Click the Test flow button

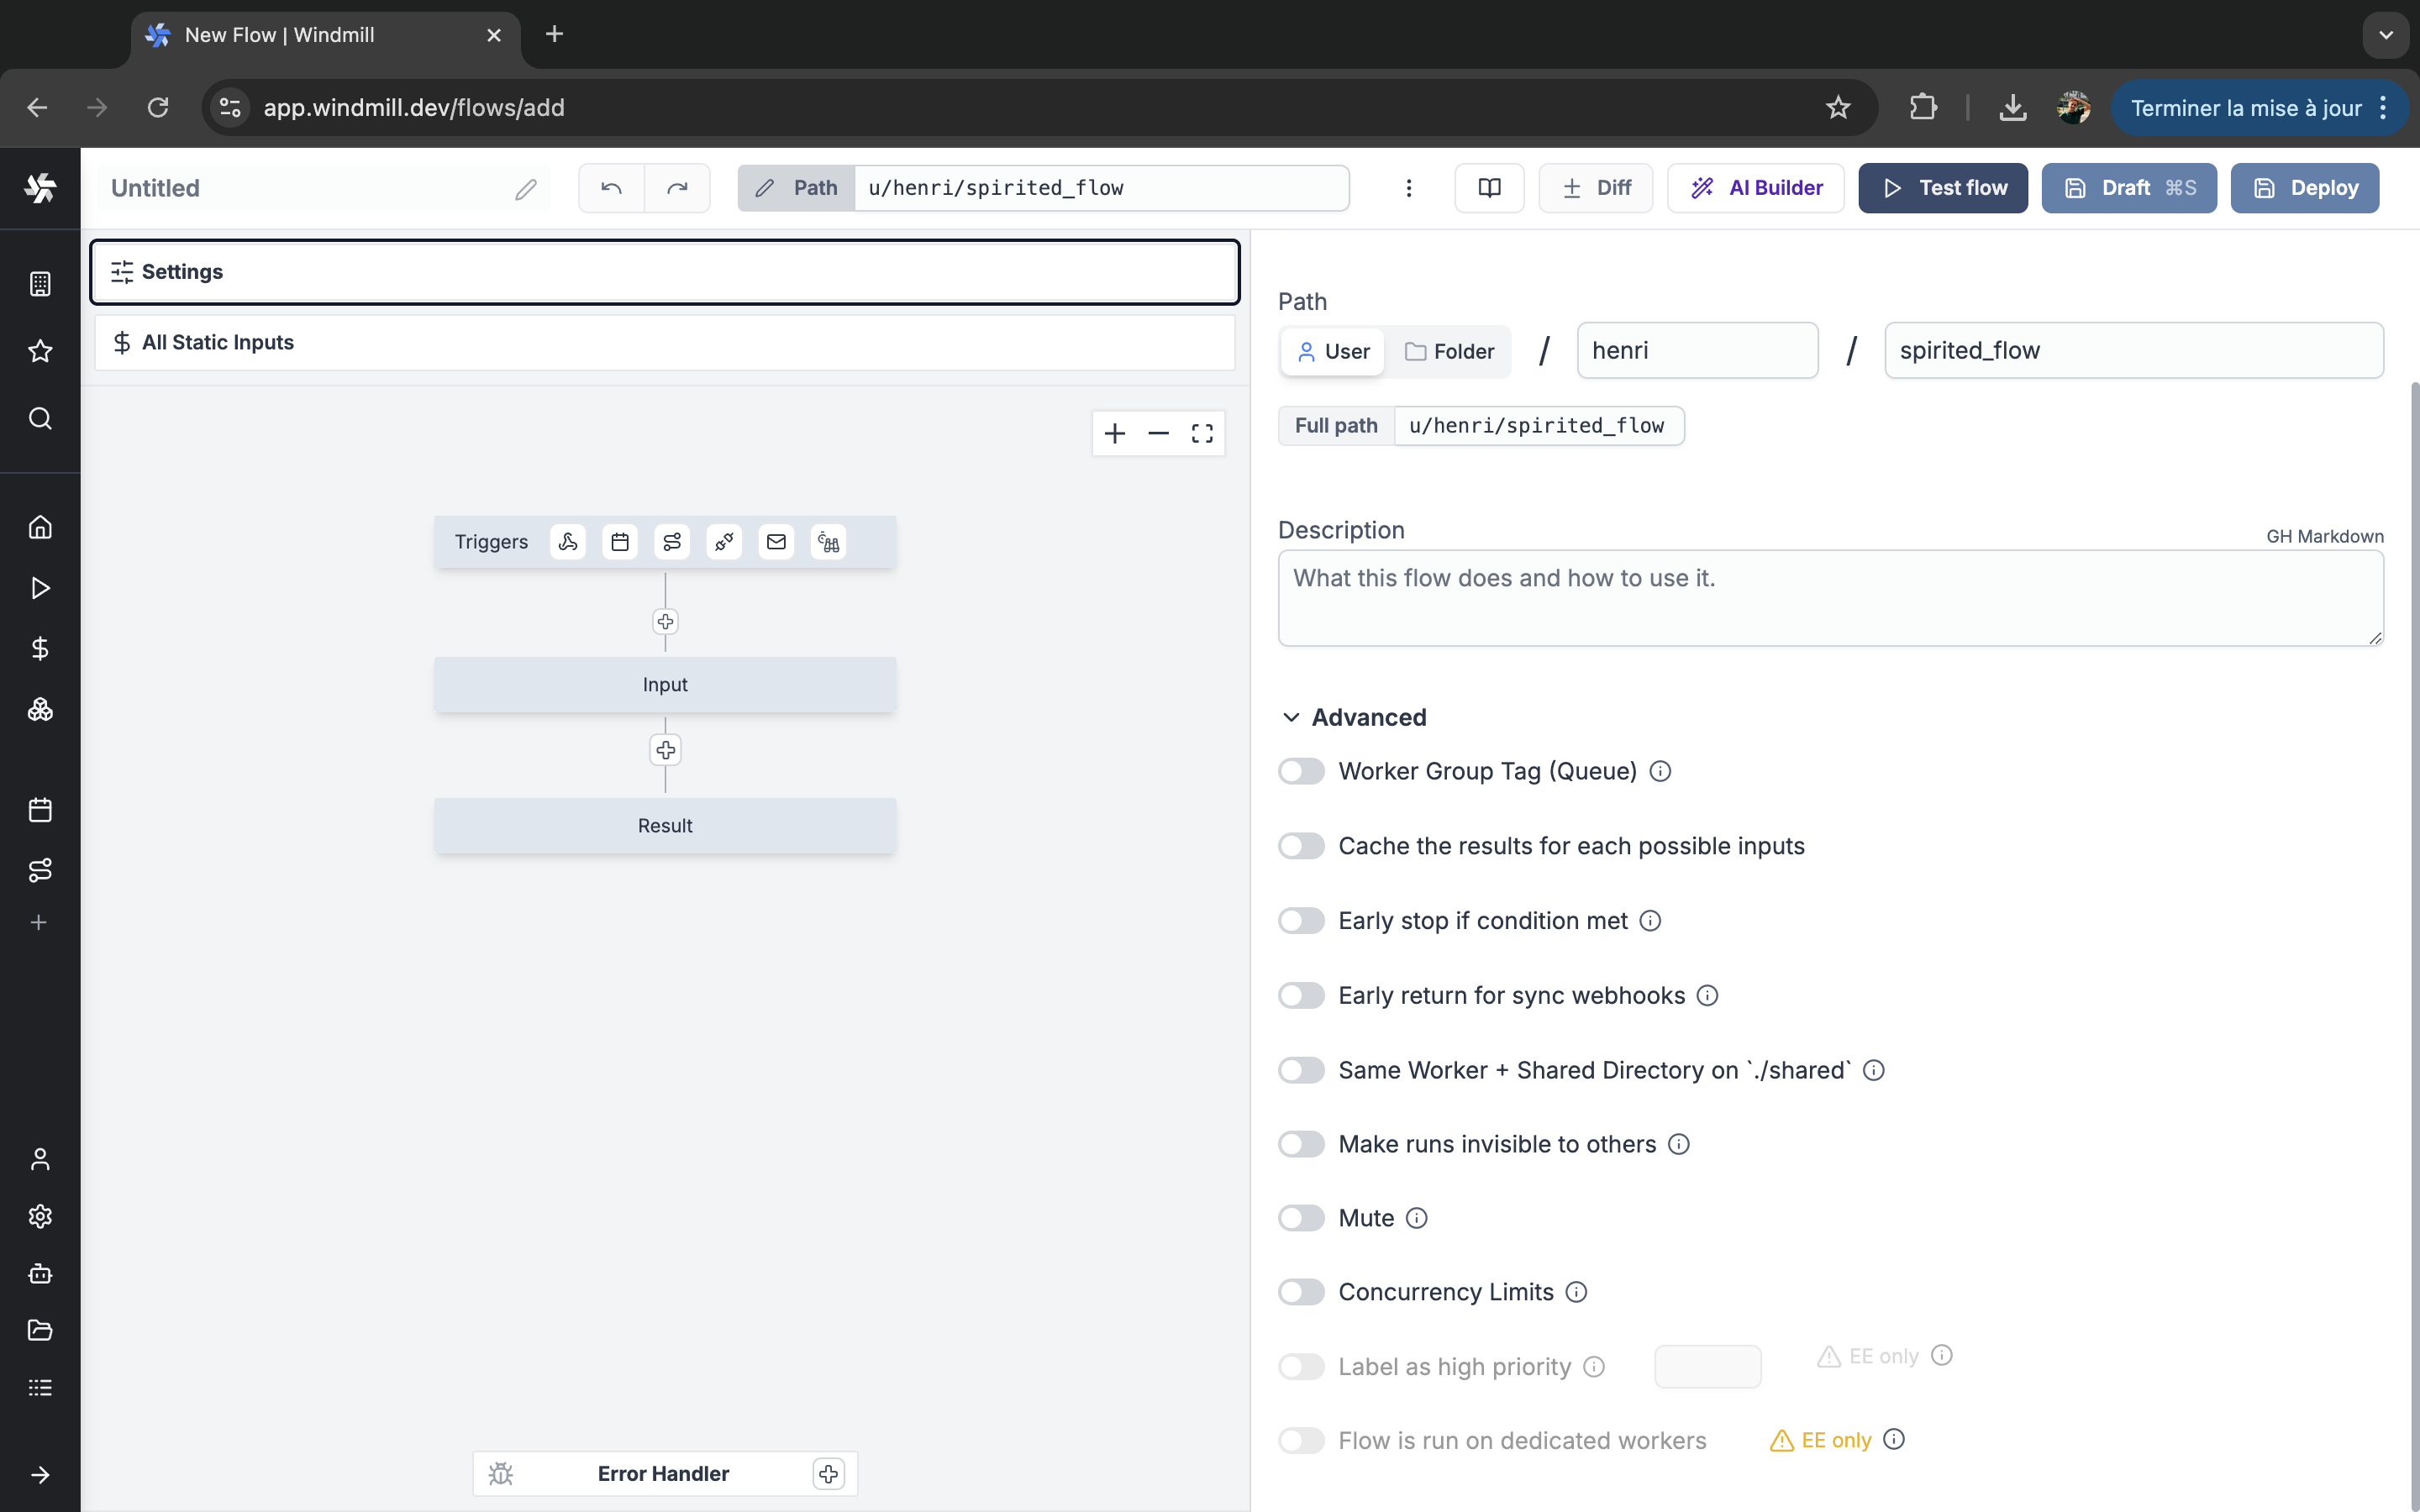1942,188
